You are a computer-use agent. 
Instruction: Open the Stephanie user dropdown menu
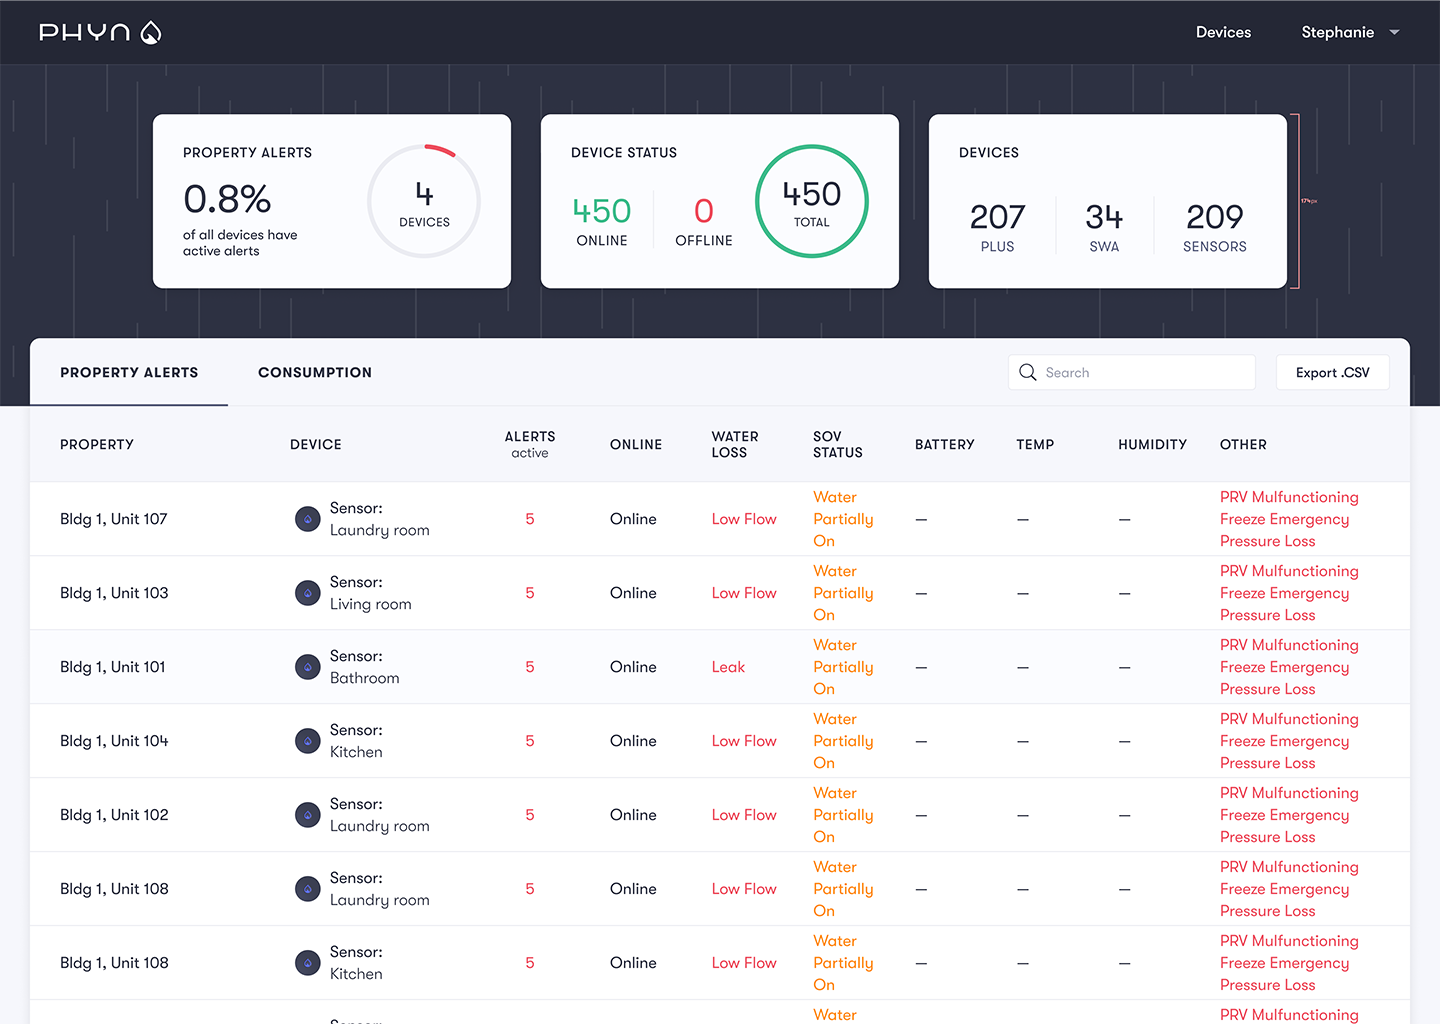[1349, 32]
